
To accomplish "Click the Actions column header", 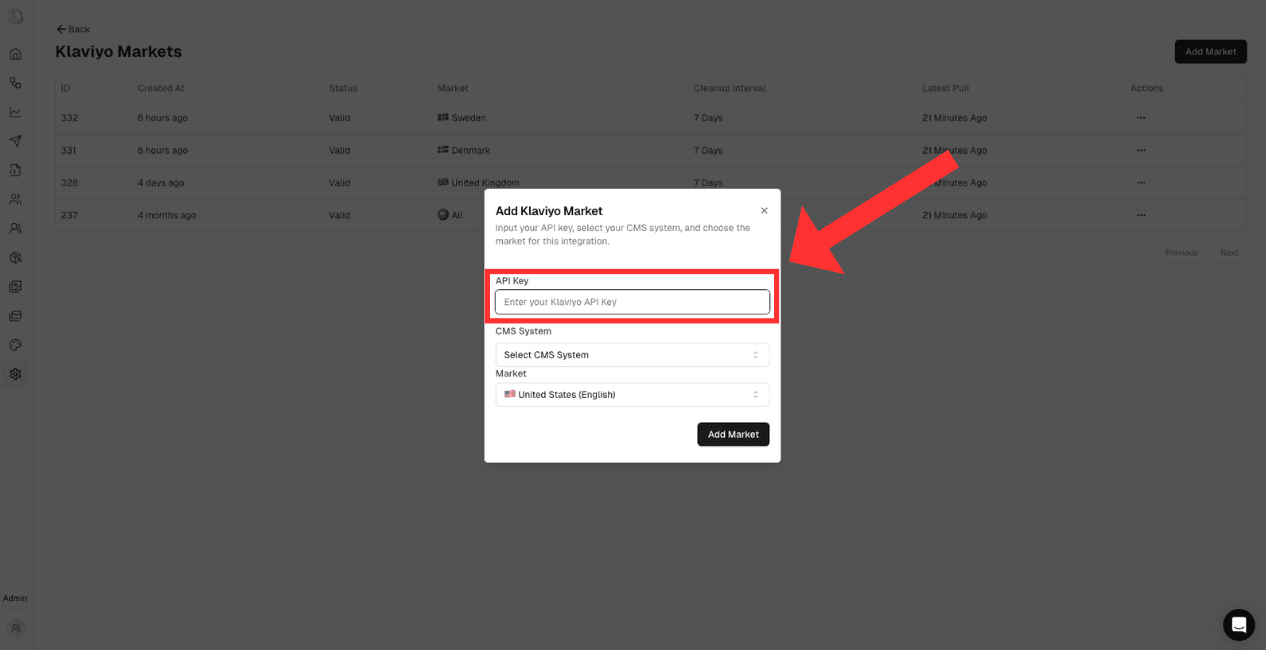I will (x=1147, y=88).
